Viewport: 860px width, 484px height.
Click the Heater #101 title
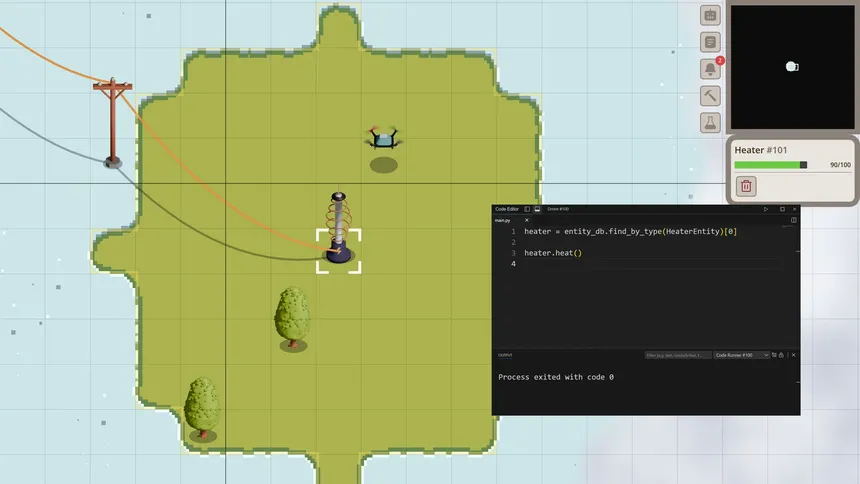point(761,150)
